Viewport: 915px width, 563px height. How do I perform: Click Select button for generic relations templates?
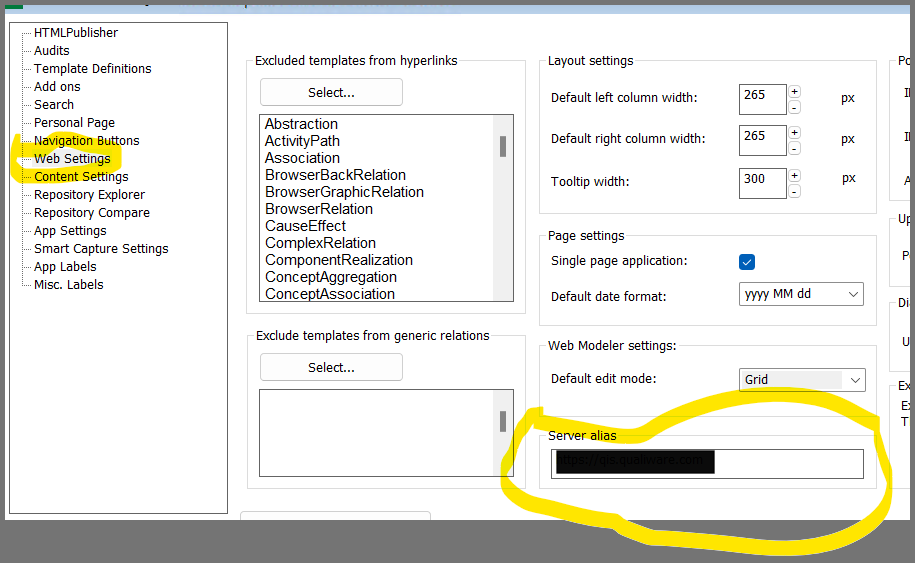(331, 368)
